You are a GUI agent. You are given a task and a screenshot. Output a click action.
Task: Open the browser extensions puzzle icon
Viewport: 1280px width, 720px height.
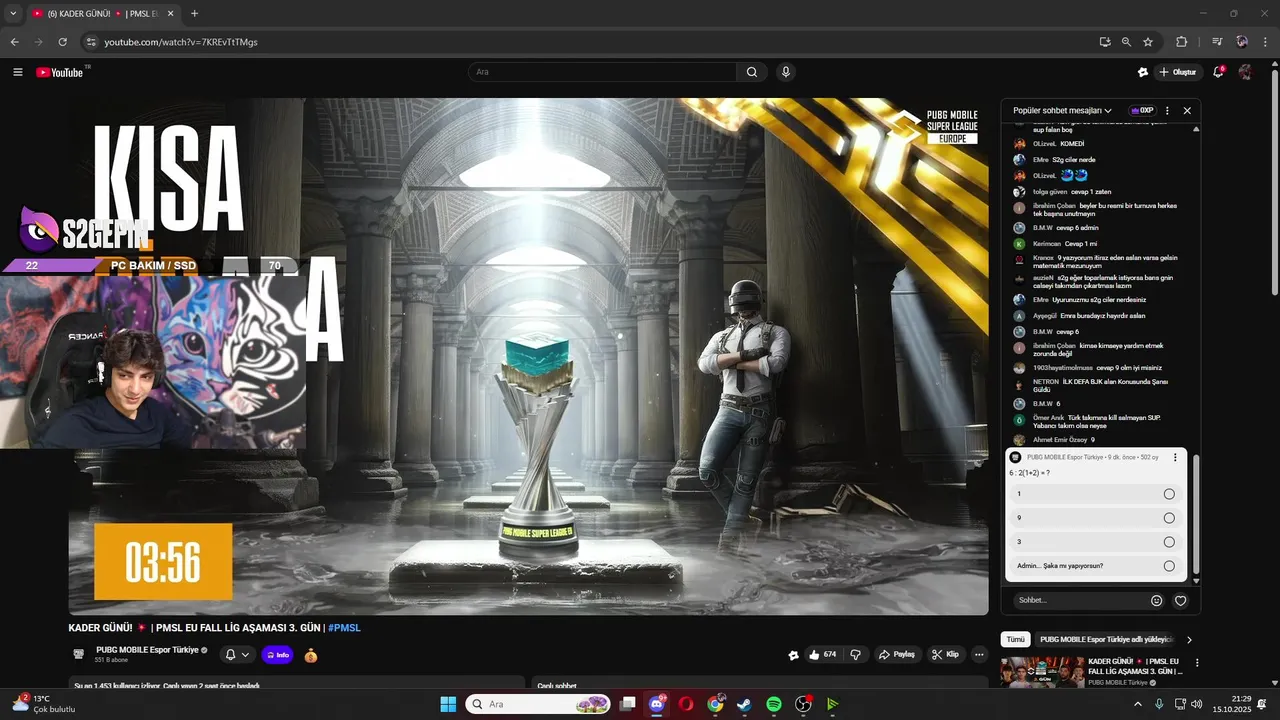click(x=1181, y=42)
